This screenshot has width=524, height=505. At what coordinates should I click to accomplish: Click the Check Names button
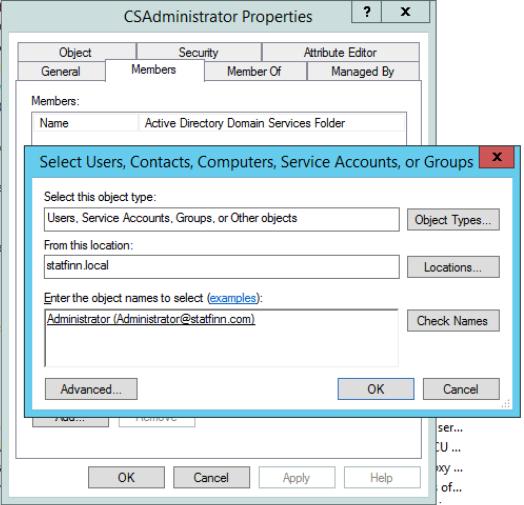pos(453,321)
